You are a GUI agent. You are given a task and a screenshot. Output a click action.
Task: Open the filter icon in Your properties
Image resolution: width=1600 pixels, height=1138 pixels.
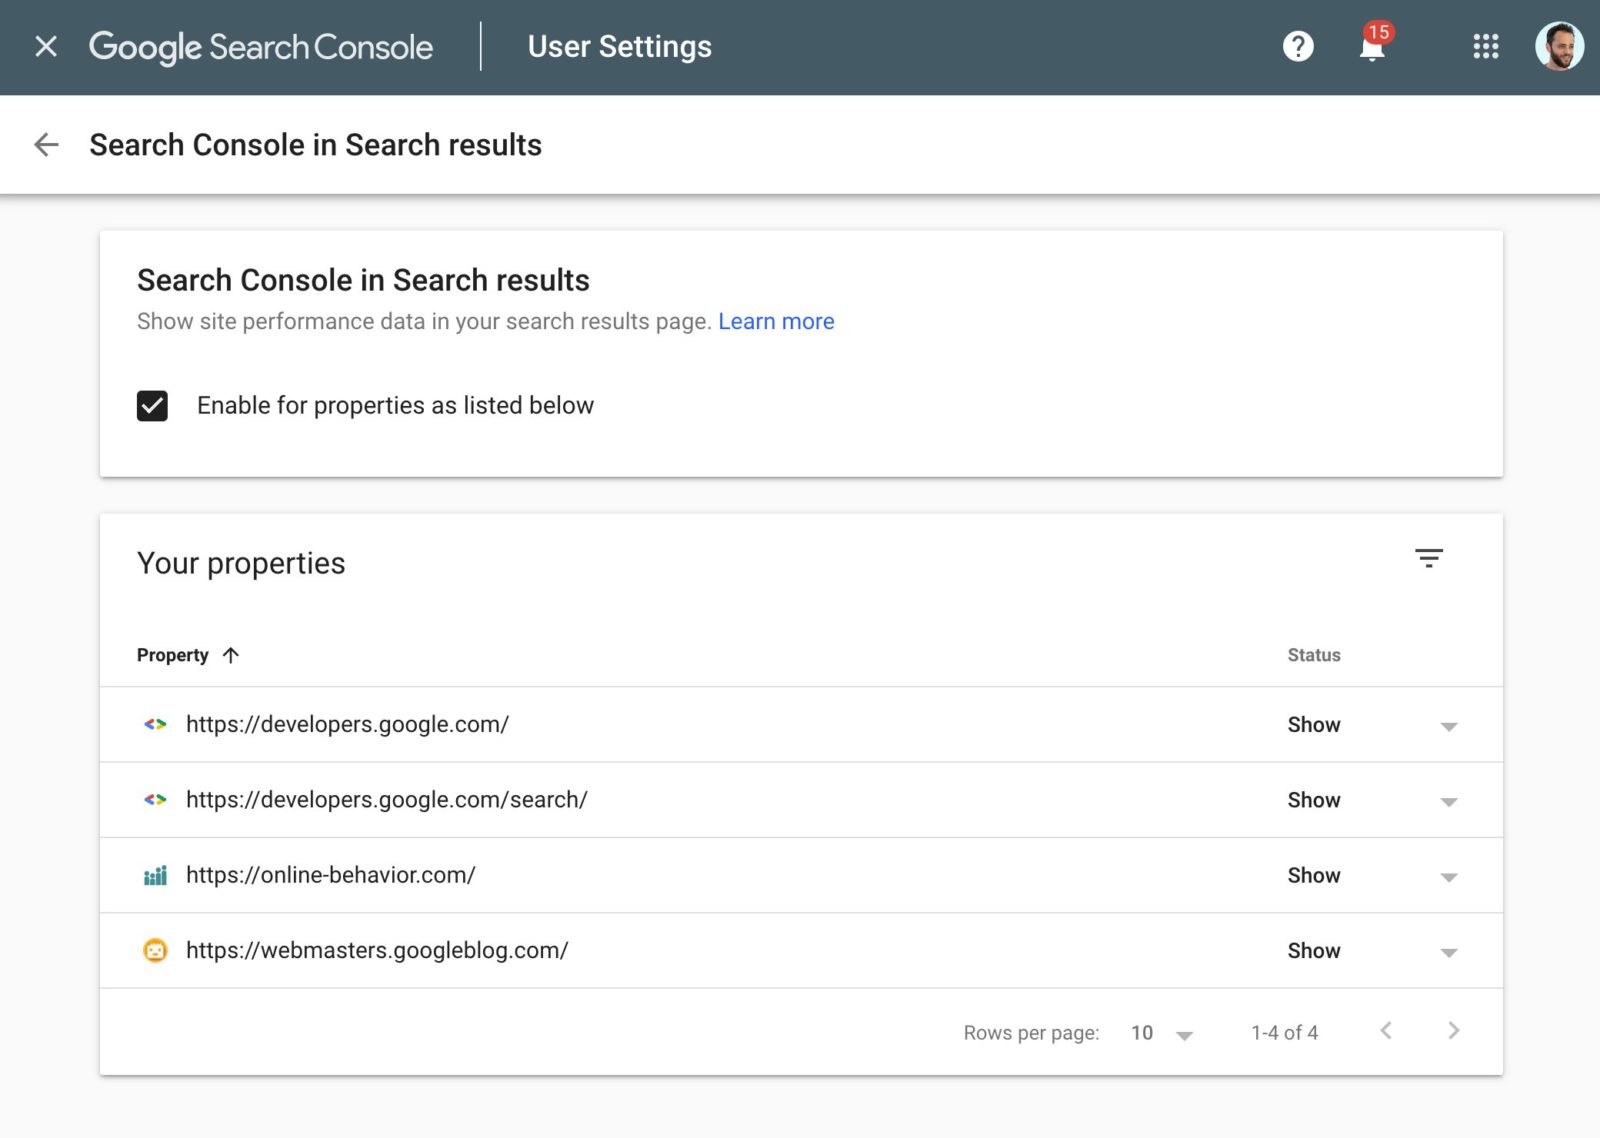pos(1430,558)
